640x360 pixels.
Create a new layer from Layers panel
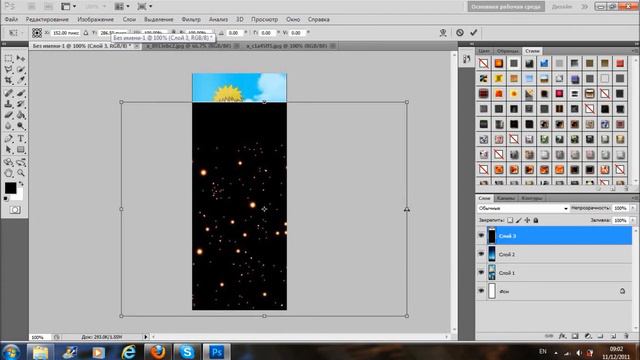pyautogui.click(x=613, y=336)
